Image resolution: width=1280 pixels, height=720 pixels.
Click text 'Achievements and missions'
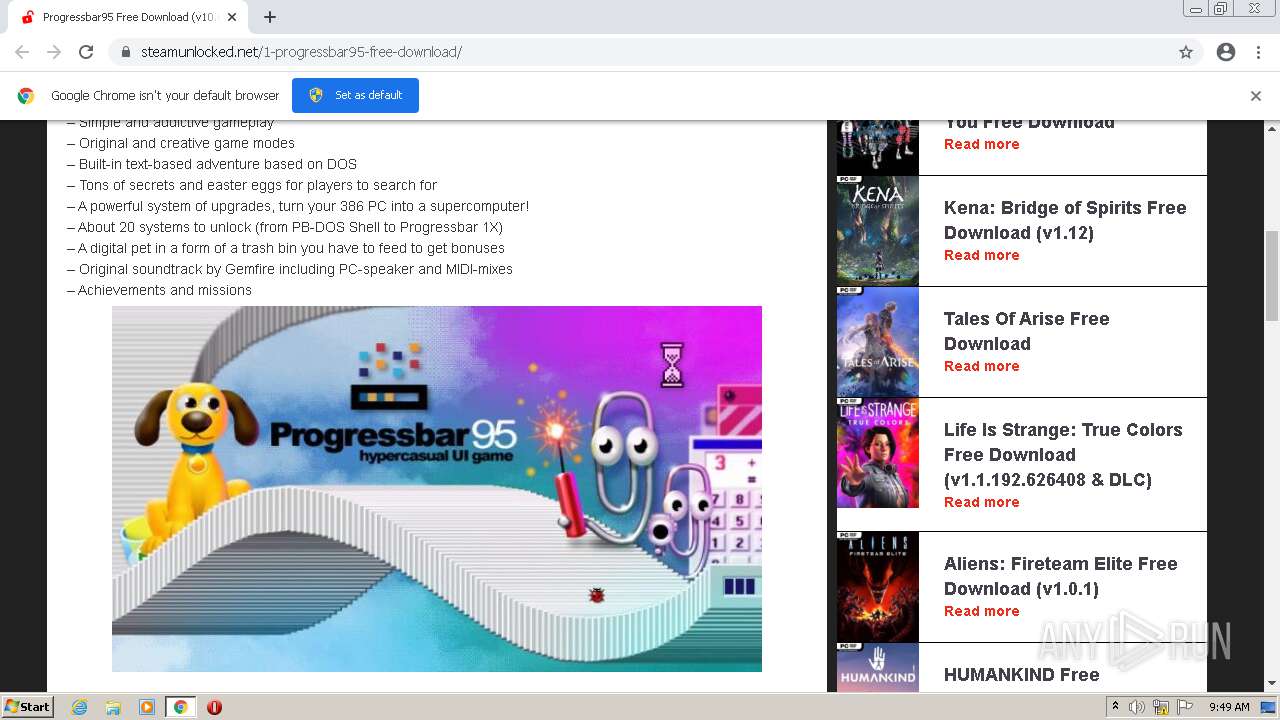[x=159, y=290]
